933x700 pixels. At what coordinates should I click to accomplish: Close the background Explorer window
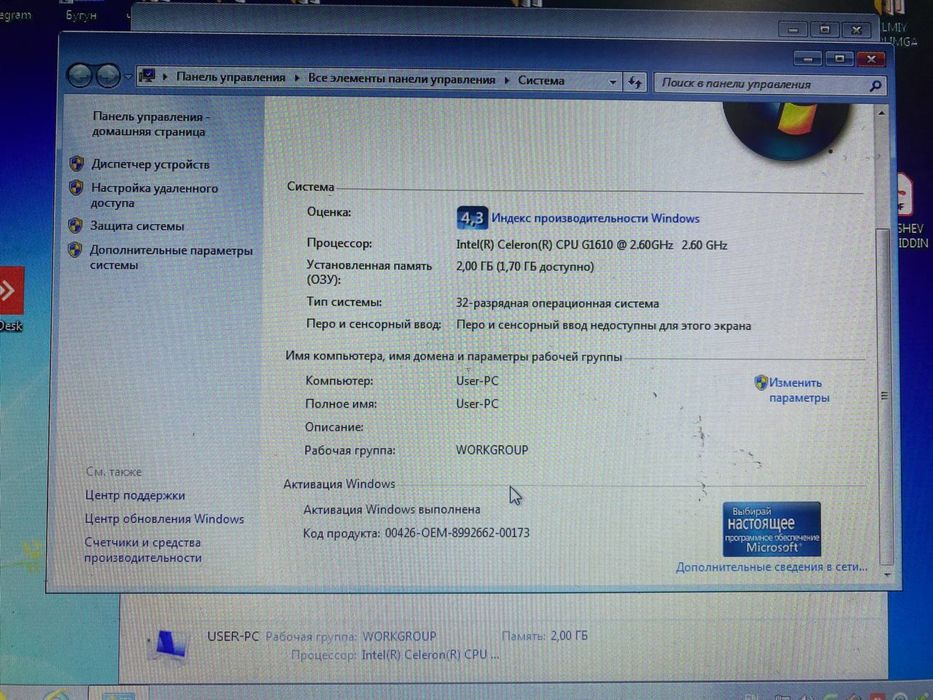tap(856, 29)
